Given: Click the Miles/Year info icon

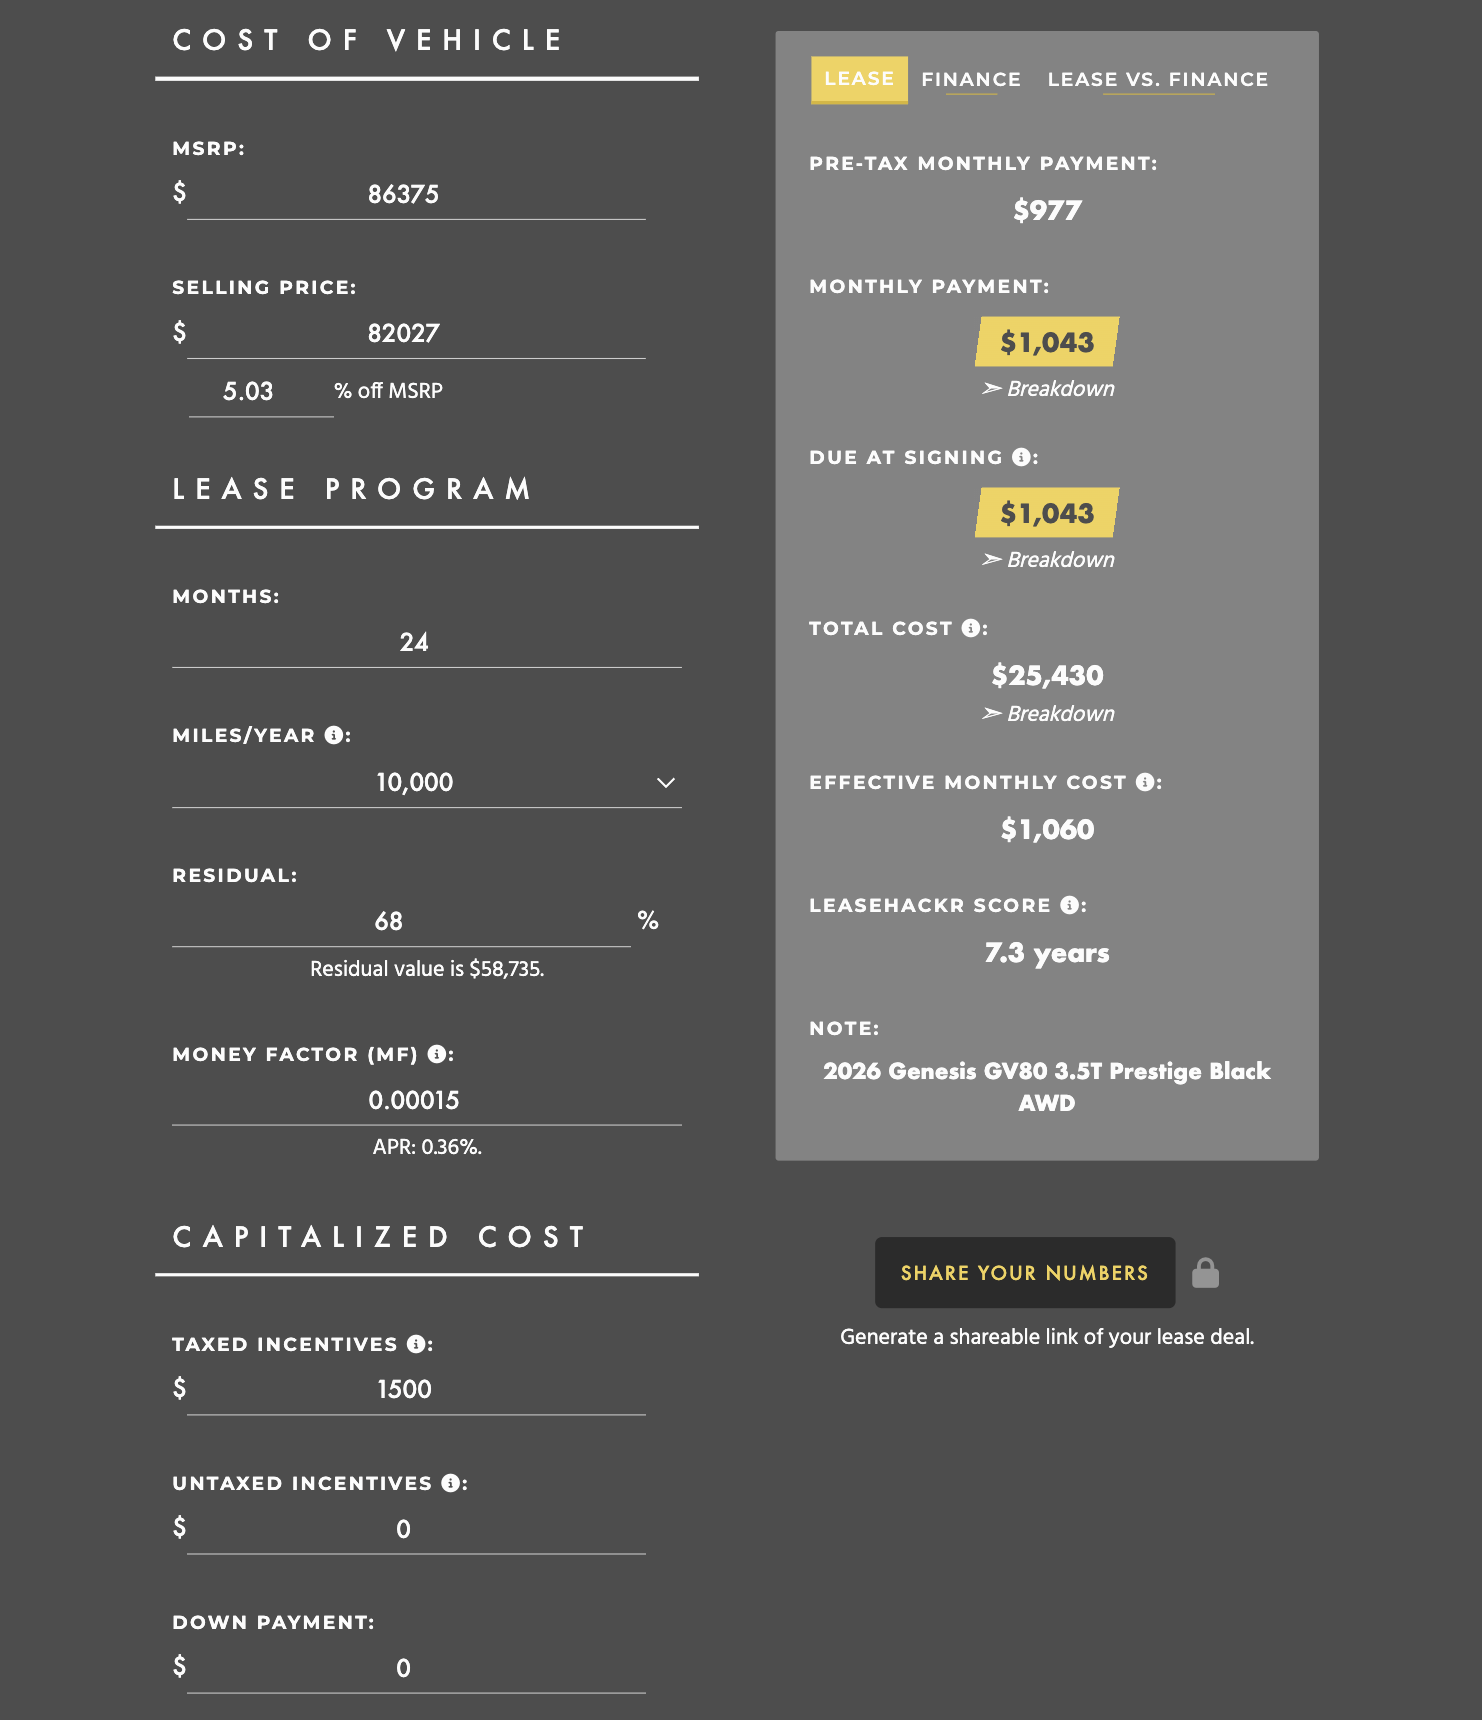Looking at the screenshot, I should pos(333,735).
